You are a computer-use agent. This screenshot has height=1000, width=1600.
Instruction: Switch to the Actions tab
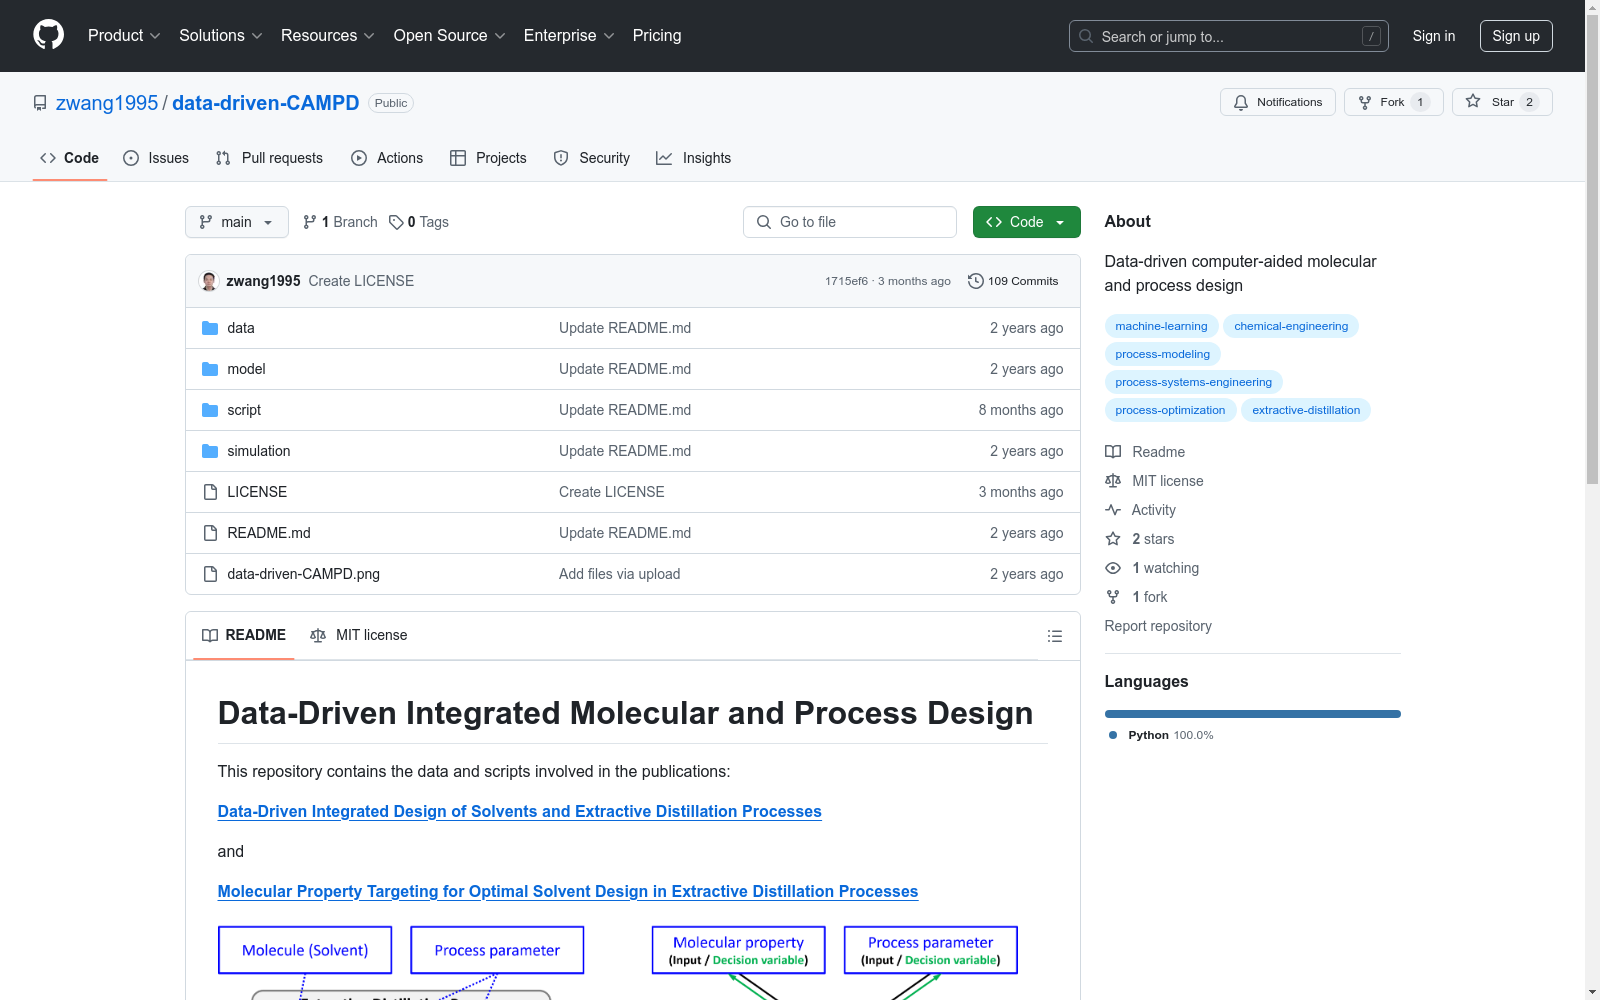click(x=387, y=158)
